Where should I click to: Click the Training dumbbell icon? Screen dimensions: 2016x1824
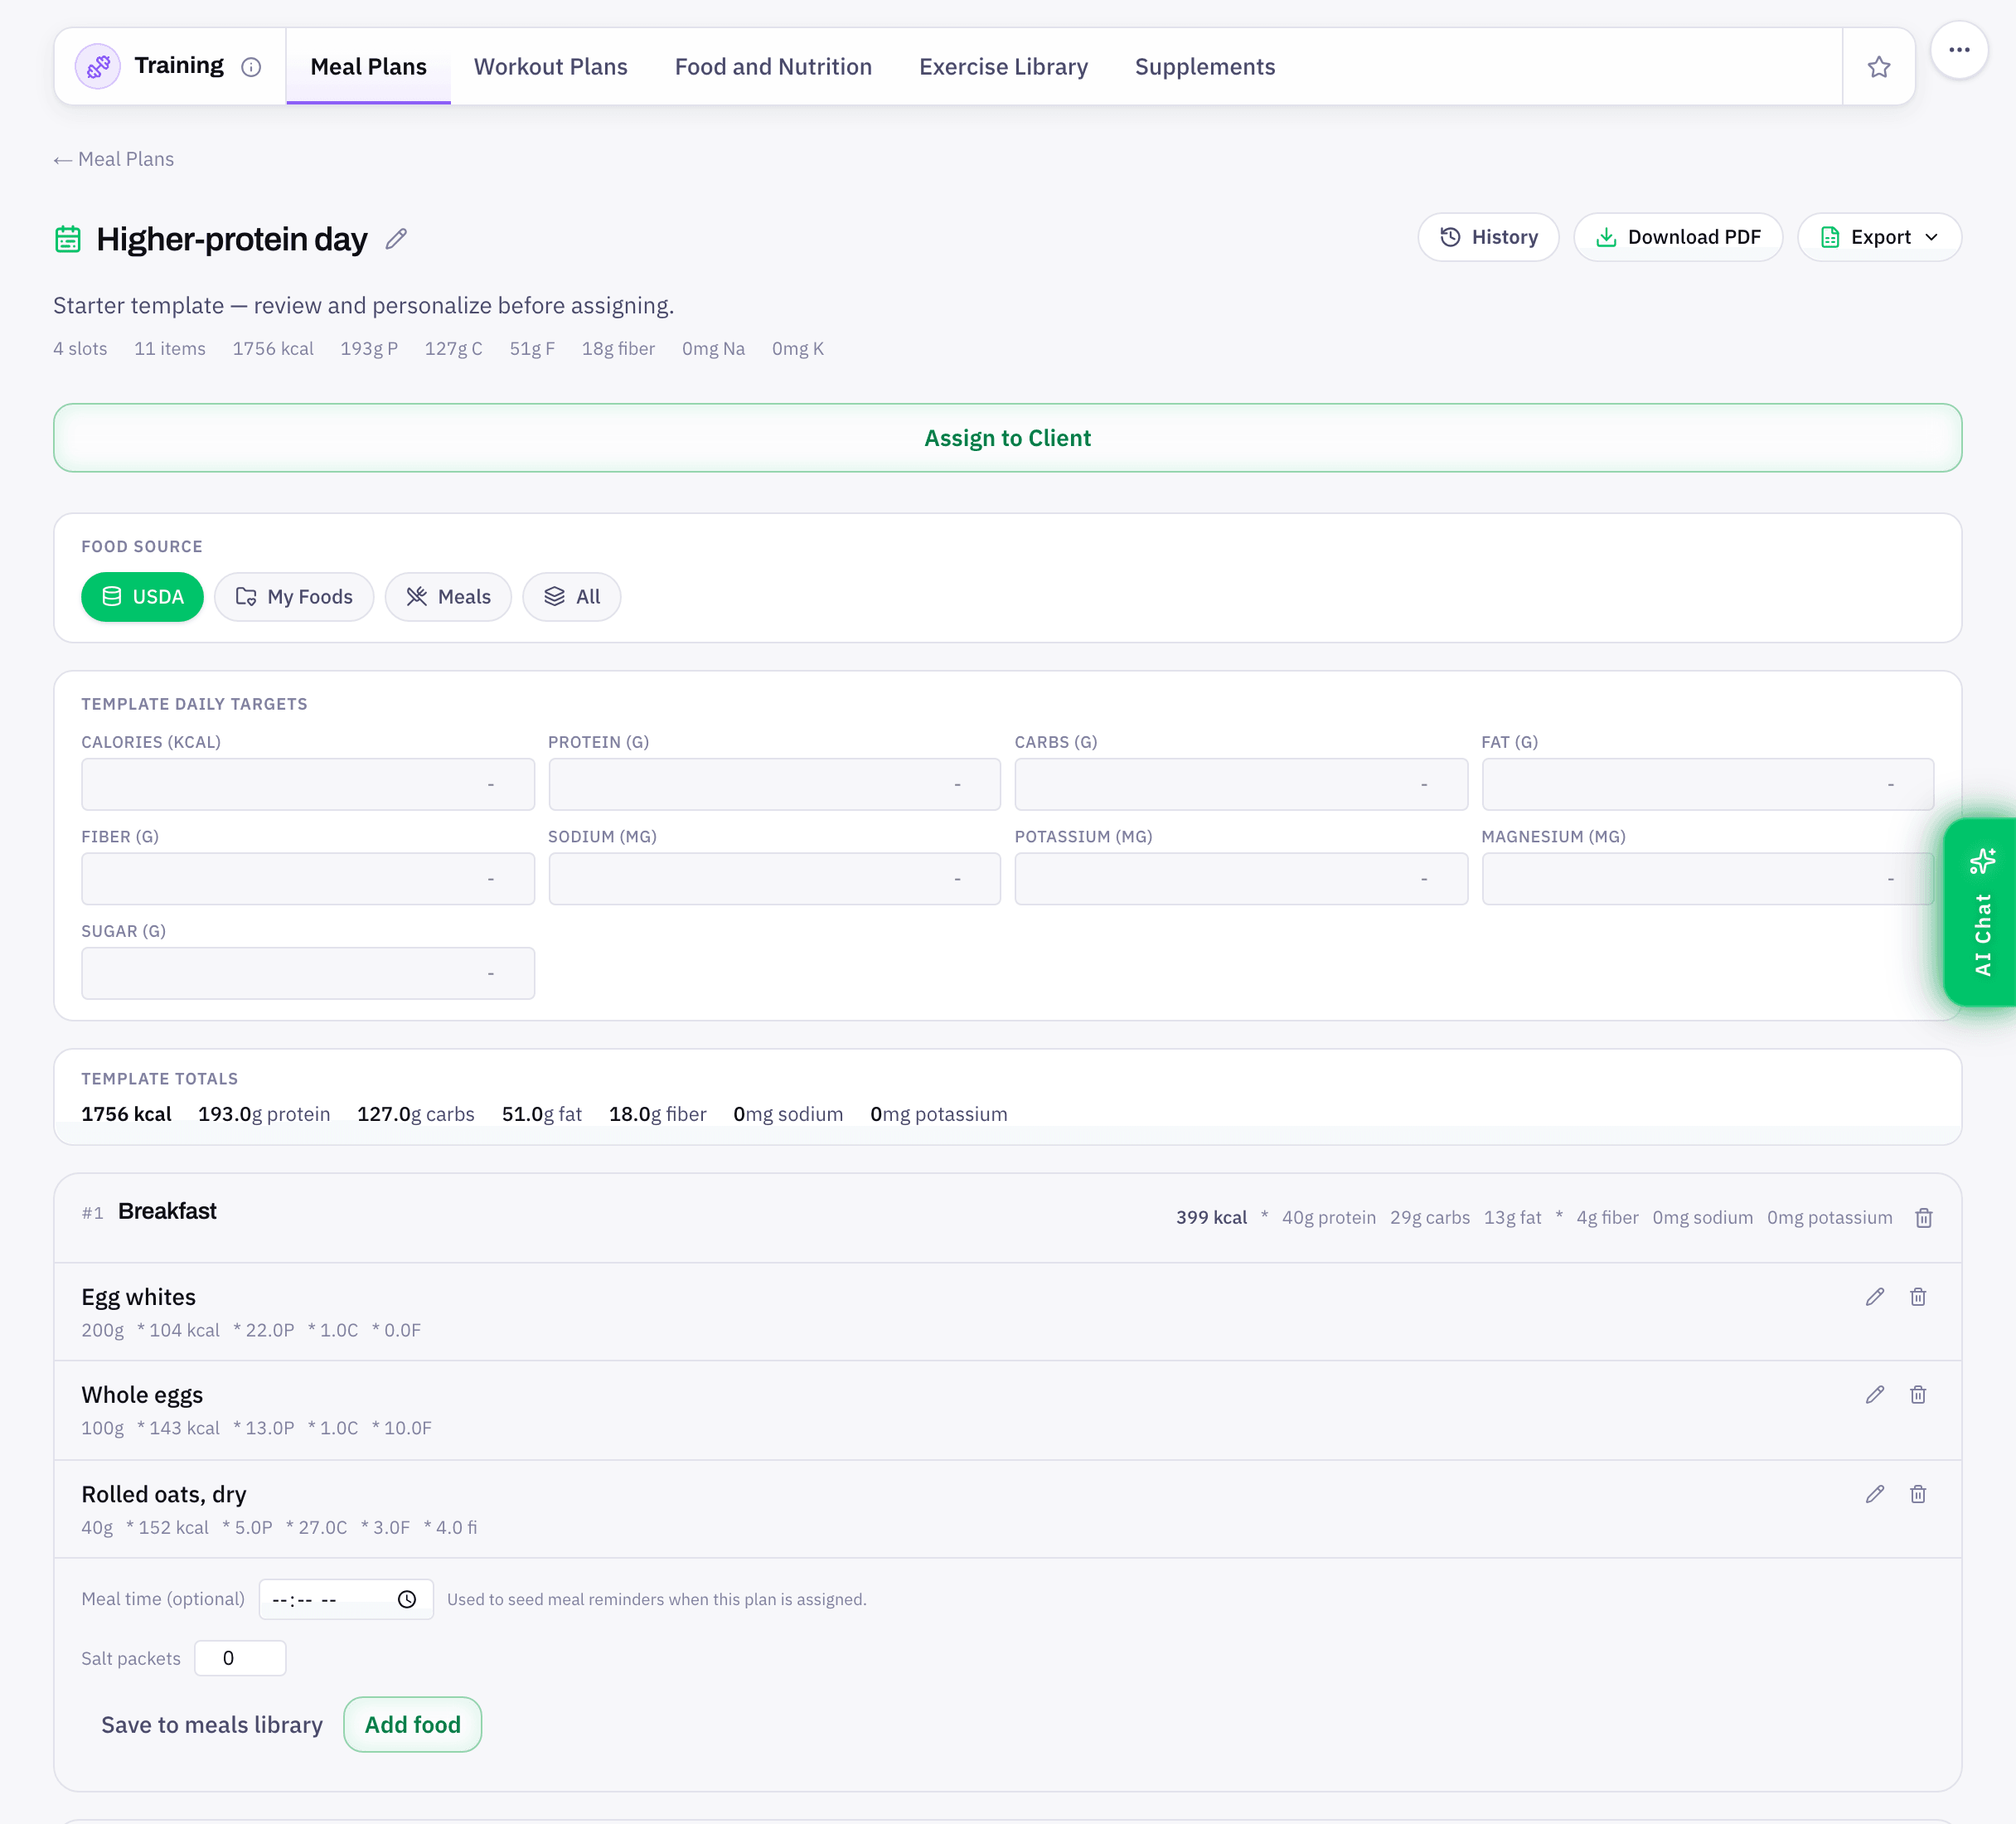pos(98,67)
